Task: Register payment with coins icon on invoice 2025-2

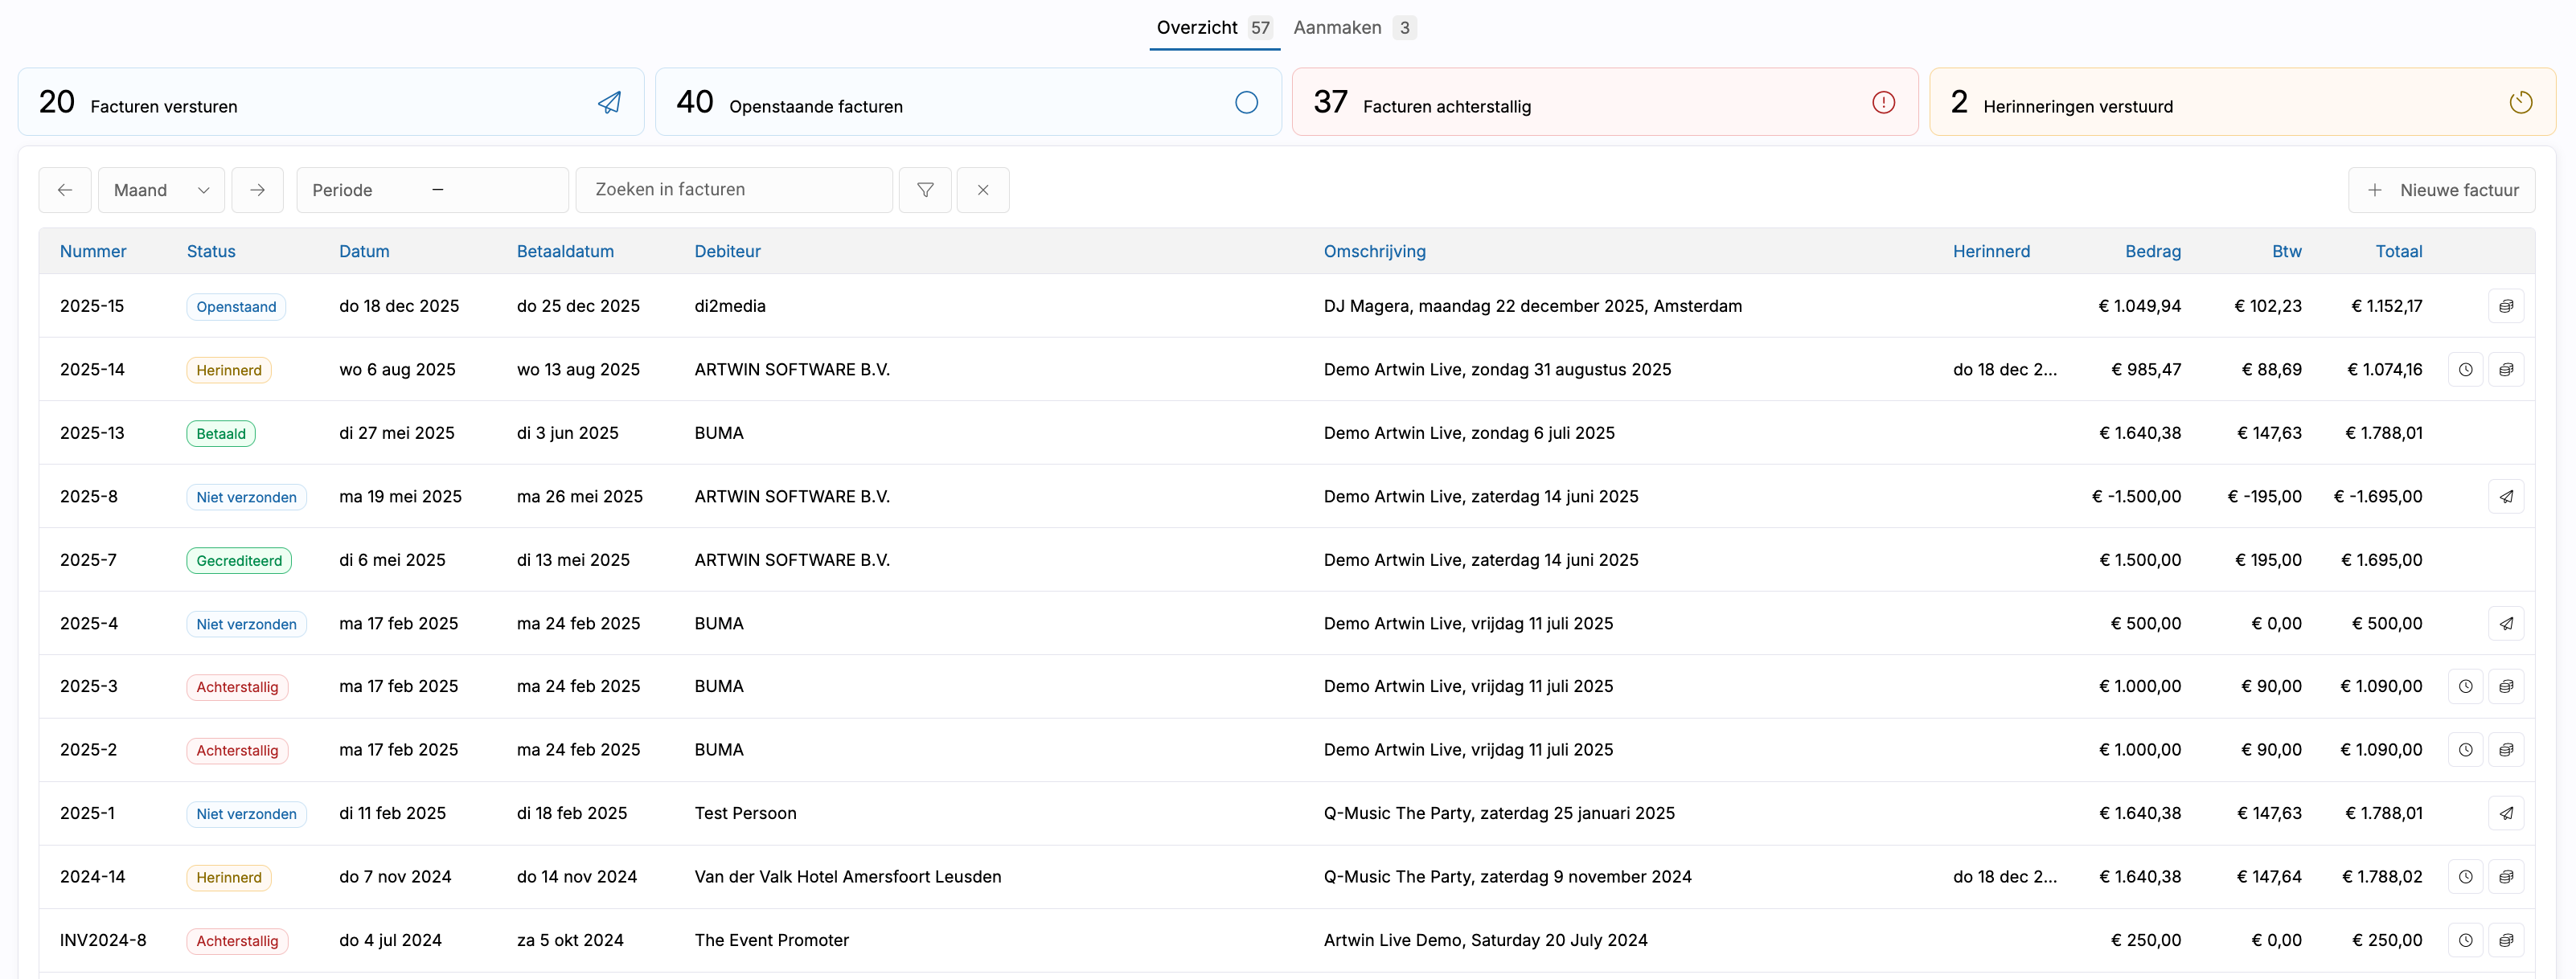Action: (x=2505, y=750)
